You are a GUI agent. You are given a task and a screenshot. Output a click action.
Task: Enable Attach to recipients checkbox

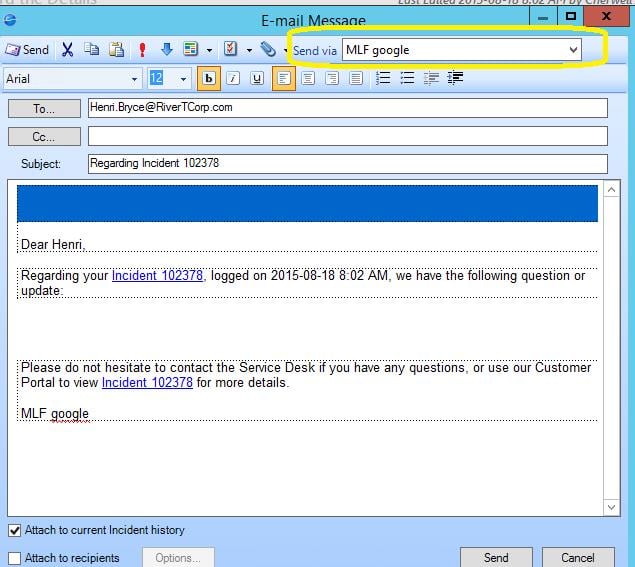(x=14, y=558)
